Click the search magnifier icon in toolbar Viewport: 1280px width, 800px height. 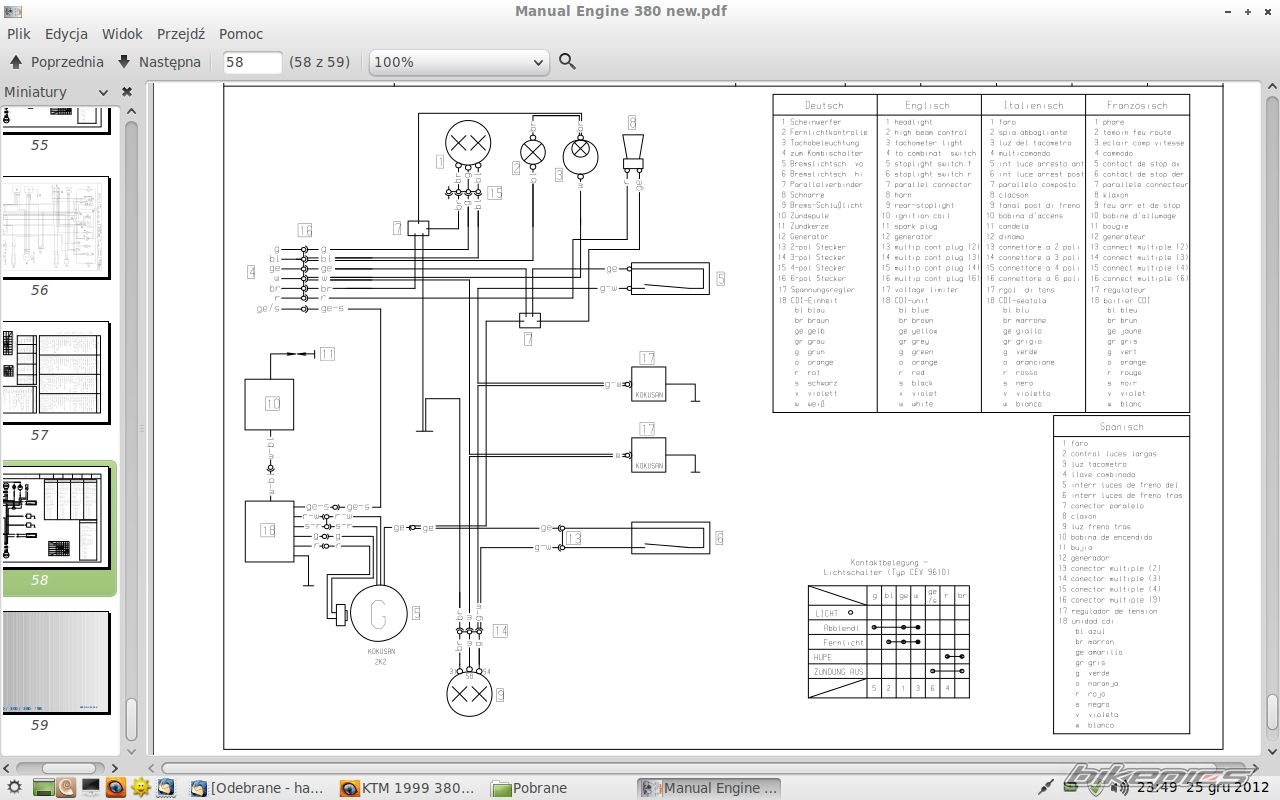click(567, 62)
